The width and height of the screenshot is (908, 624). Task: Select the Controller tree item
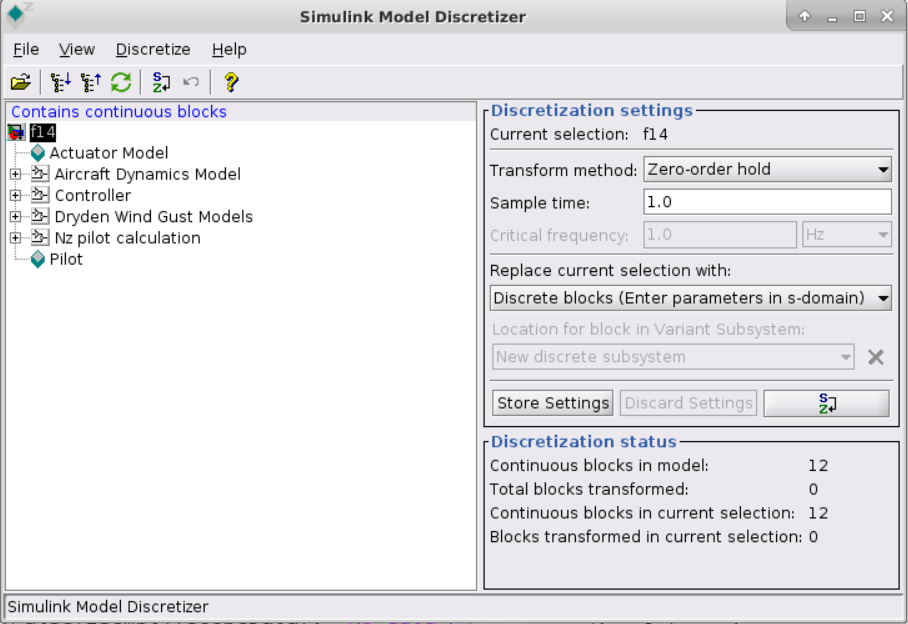click(x=93, y=196)
